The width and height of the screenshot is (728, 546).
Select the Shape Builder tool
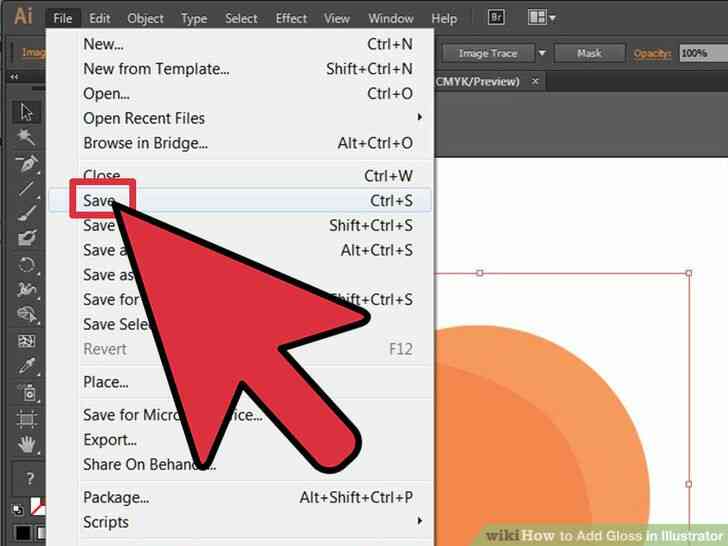pyautogui.click(x=26, y=315)
